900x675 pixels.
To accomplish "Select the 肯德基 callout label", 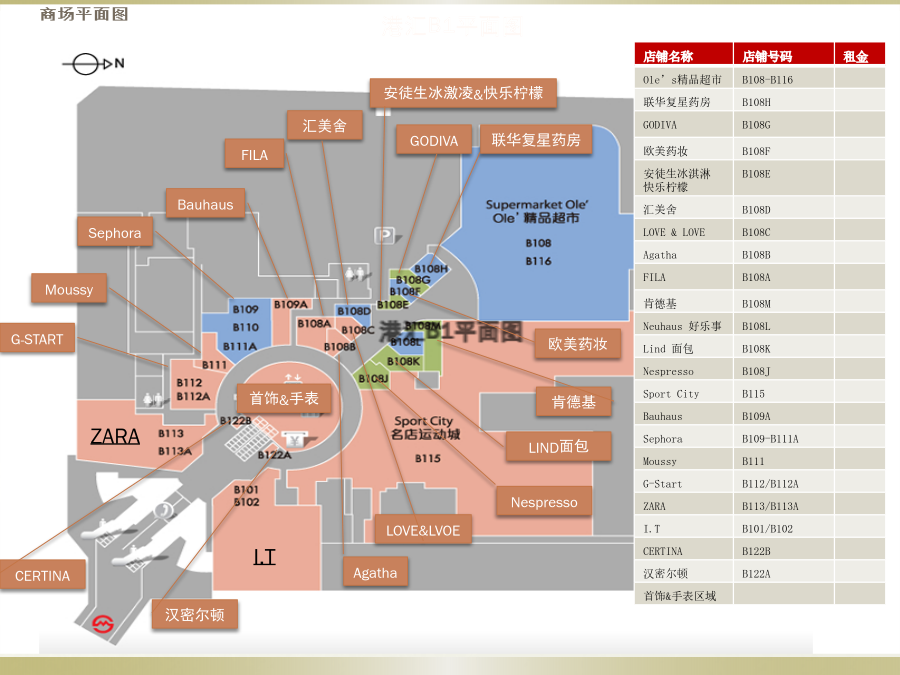I will click(x=574, y=402).
